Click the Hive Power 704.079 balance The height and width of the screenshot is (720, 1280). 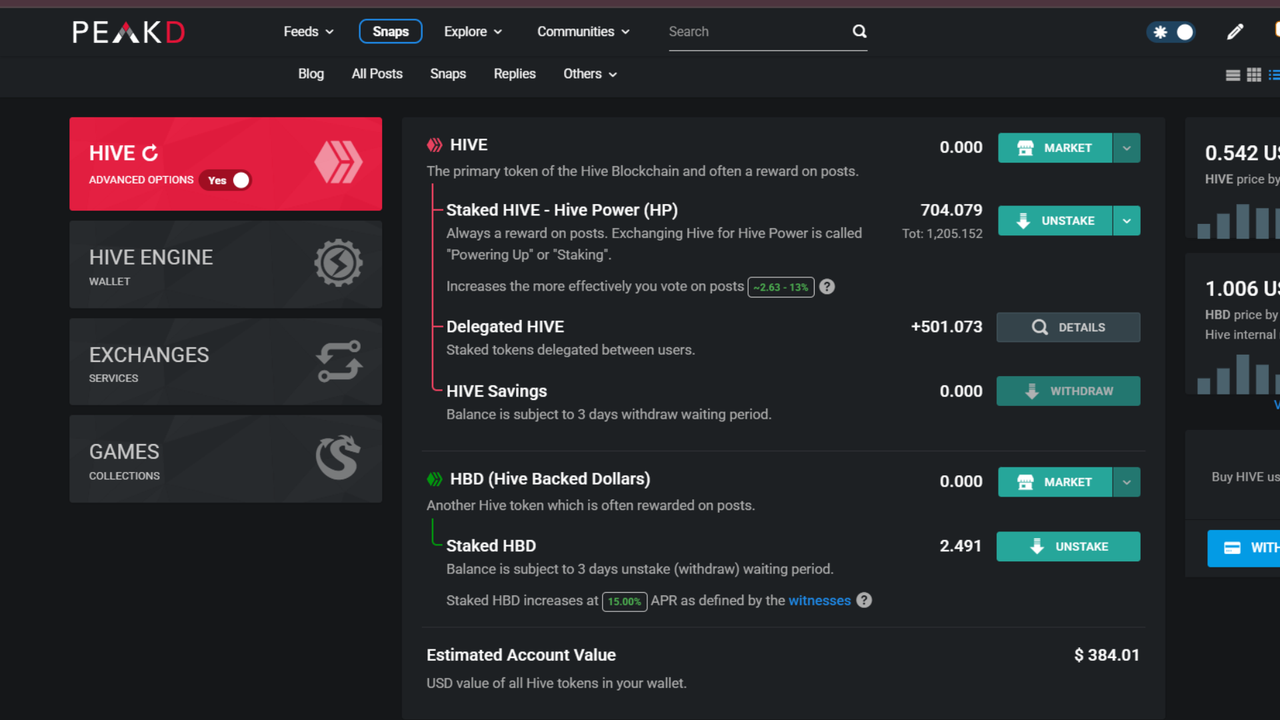[x=952, y=211]
